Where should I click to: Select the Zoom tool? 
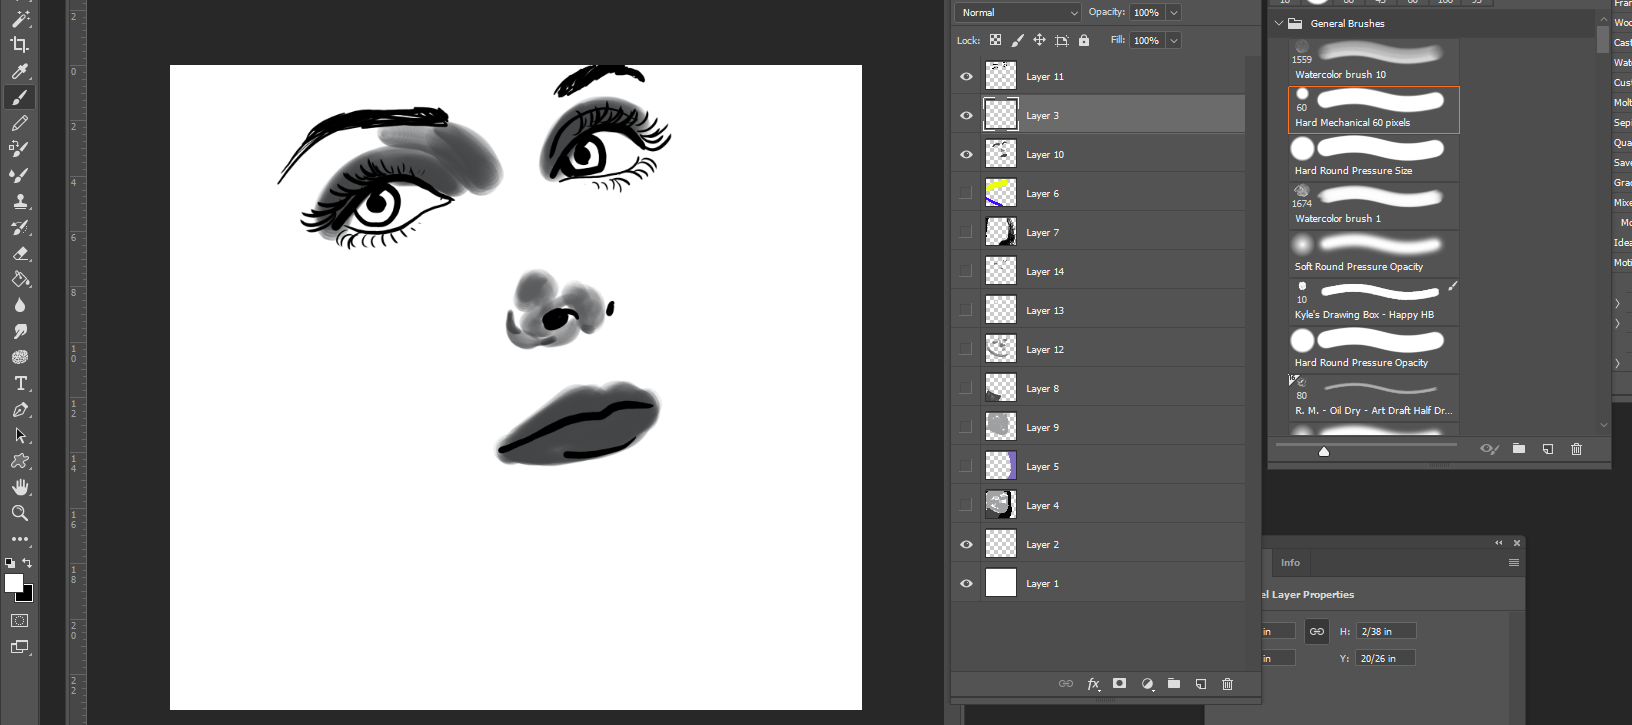tap(19, 513)
